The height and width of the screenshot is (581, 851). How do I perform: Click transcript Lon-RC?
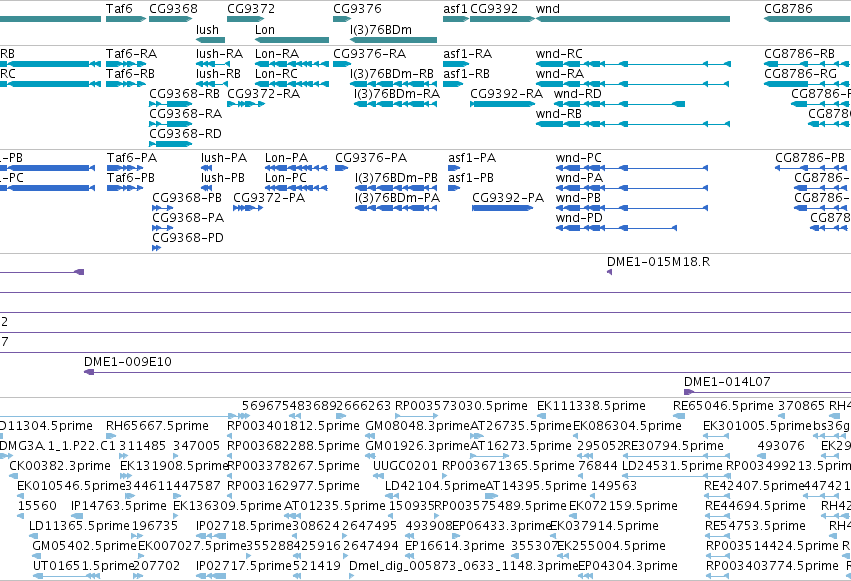[x=276, y=74]
